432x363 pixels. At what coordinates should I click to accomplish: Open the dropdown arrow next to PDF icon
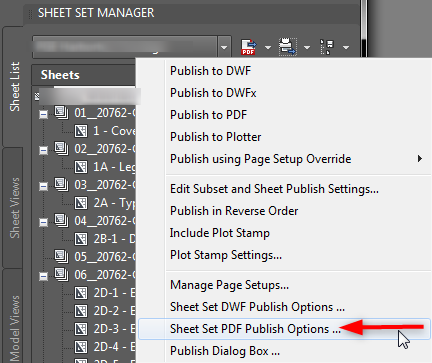point(268,48)
